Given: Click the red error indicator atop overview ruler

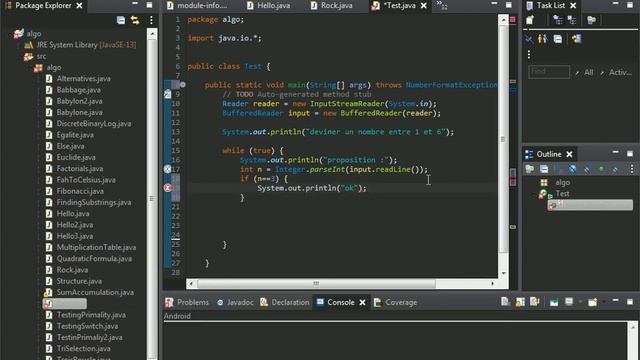Looking at the screenshot, I should click(513, 19).
